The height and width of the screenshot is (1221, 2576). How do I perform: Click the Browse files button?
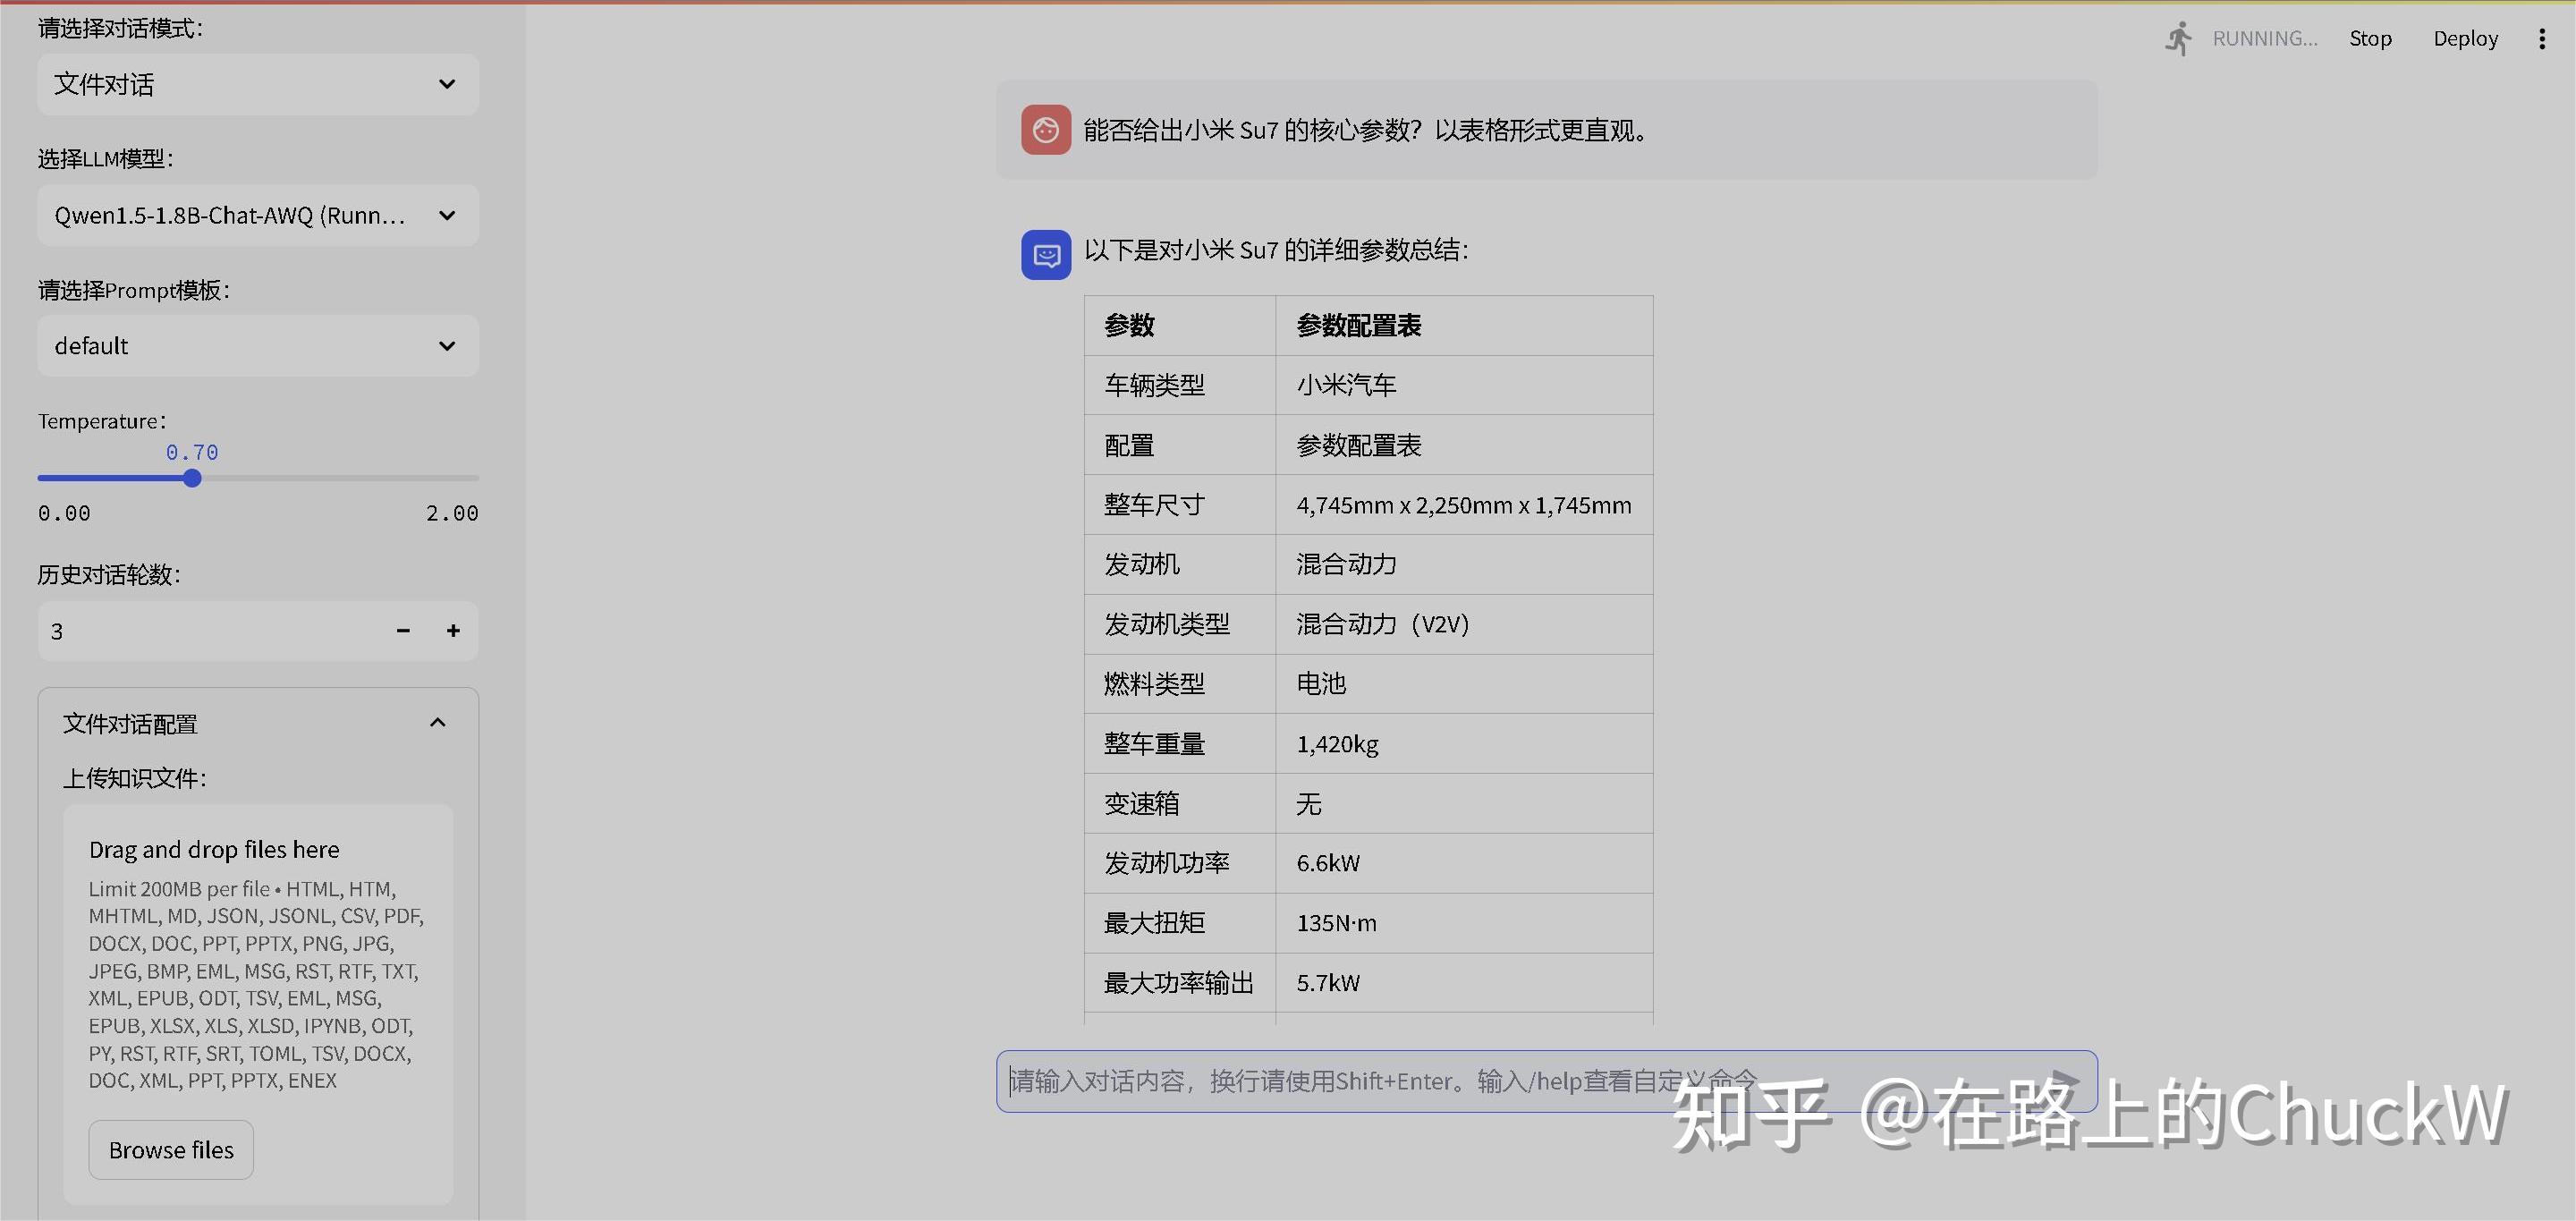click(171, 1150)
